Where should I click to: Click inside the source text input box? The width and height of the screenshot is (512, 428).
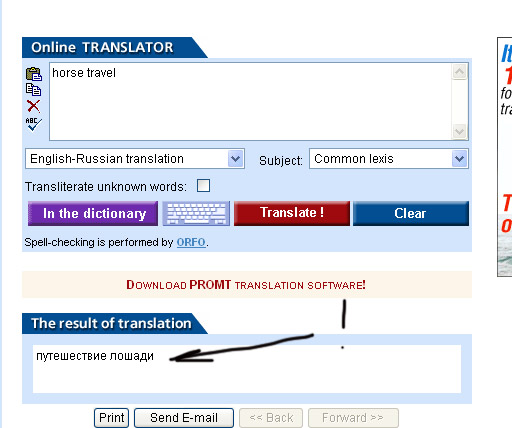[x=251, y=101]
